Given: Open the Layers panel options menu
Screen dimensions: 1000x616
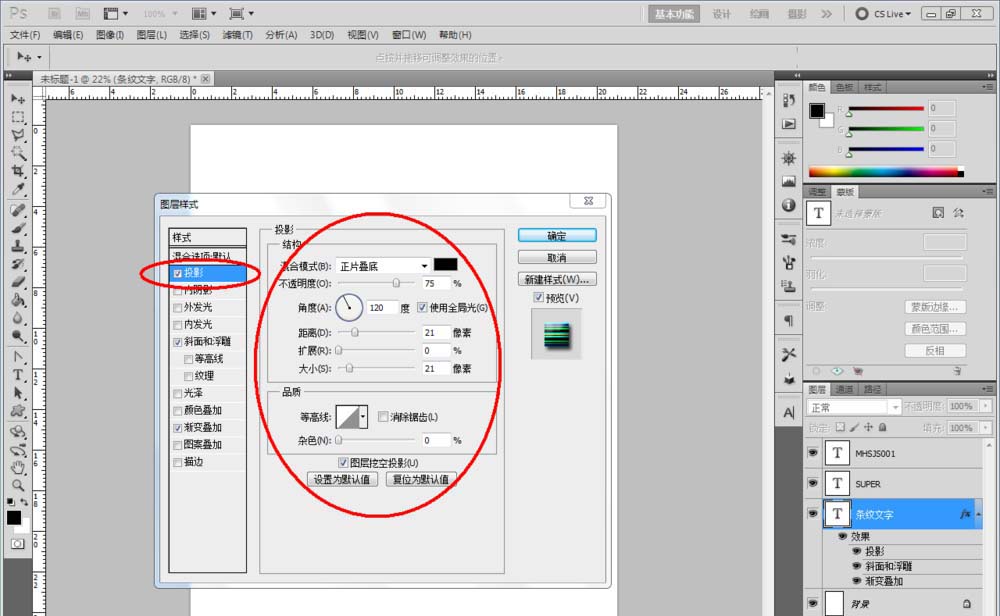Looking at the screenshot, I should 988,388.
